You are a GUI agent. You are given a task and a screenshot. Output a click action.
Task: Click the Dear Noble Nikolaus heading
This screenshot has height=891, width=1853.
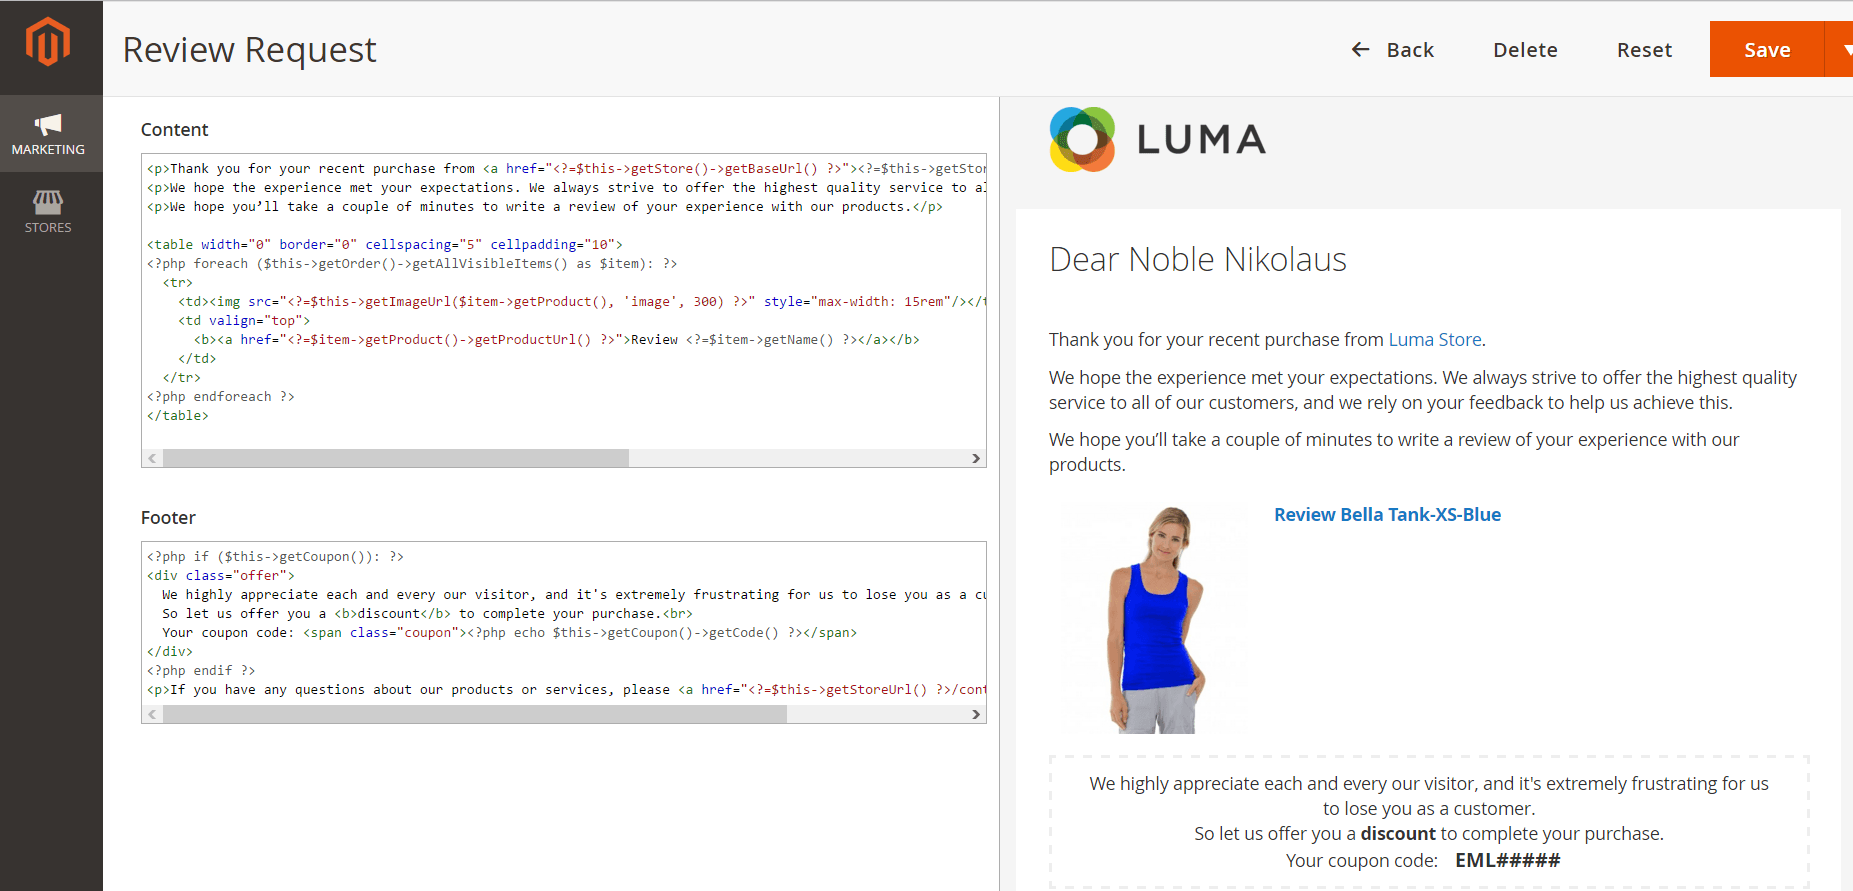(1198, 260)
